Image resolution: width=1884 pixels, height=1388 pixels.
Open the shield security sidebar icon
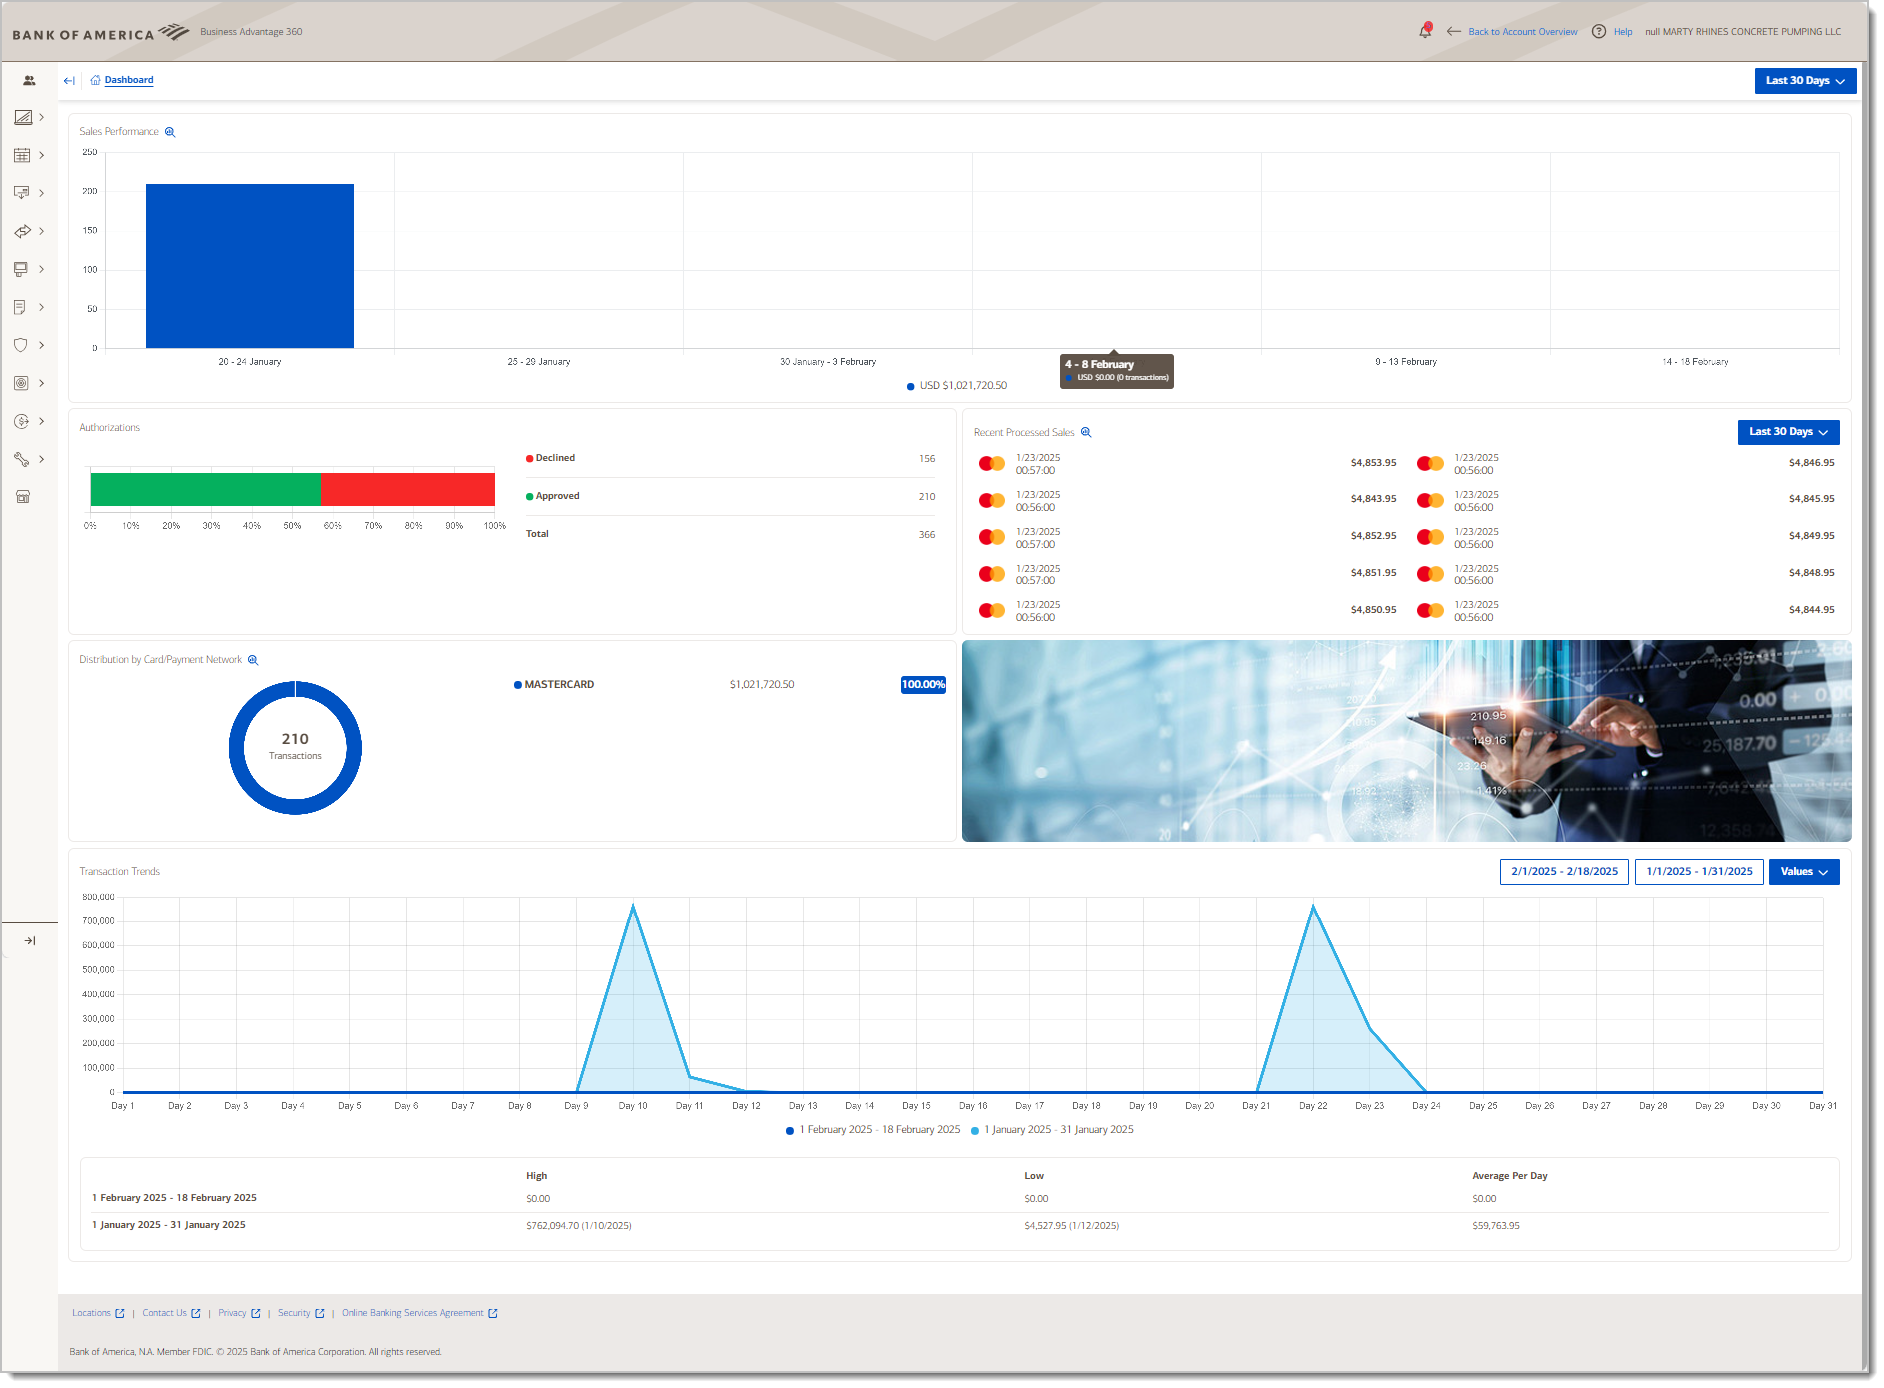21,345
